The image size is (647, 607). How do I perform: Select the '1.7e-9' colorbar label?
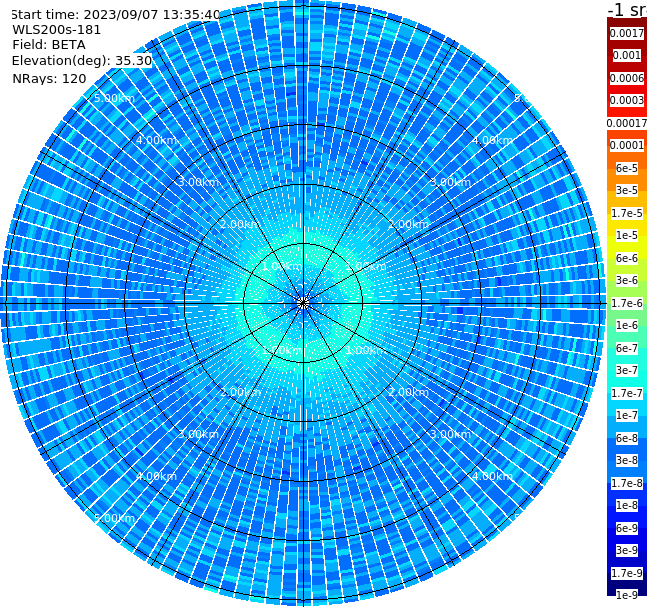coord(627,573)
